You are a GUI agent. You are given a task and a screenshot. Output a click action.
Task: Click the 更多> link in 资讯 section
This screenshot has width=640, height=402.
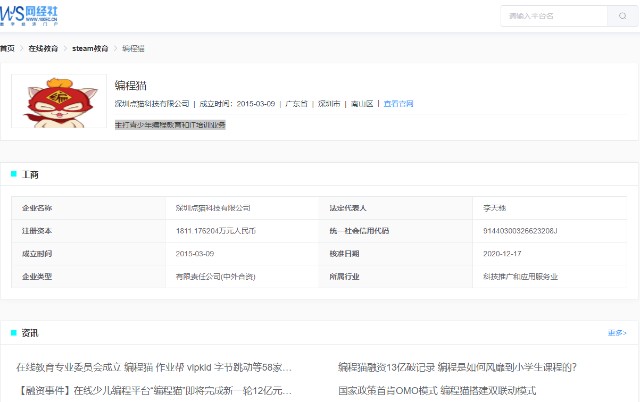click(x=617, y=333)
